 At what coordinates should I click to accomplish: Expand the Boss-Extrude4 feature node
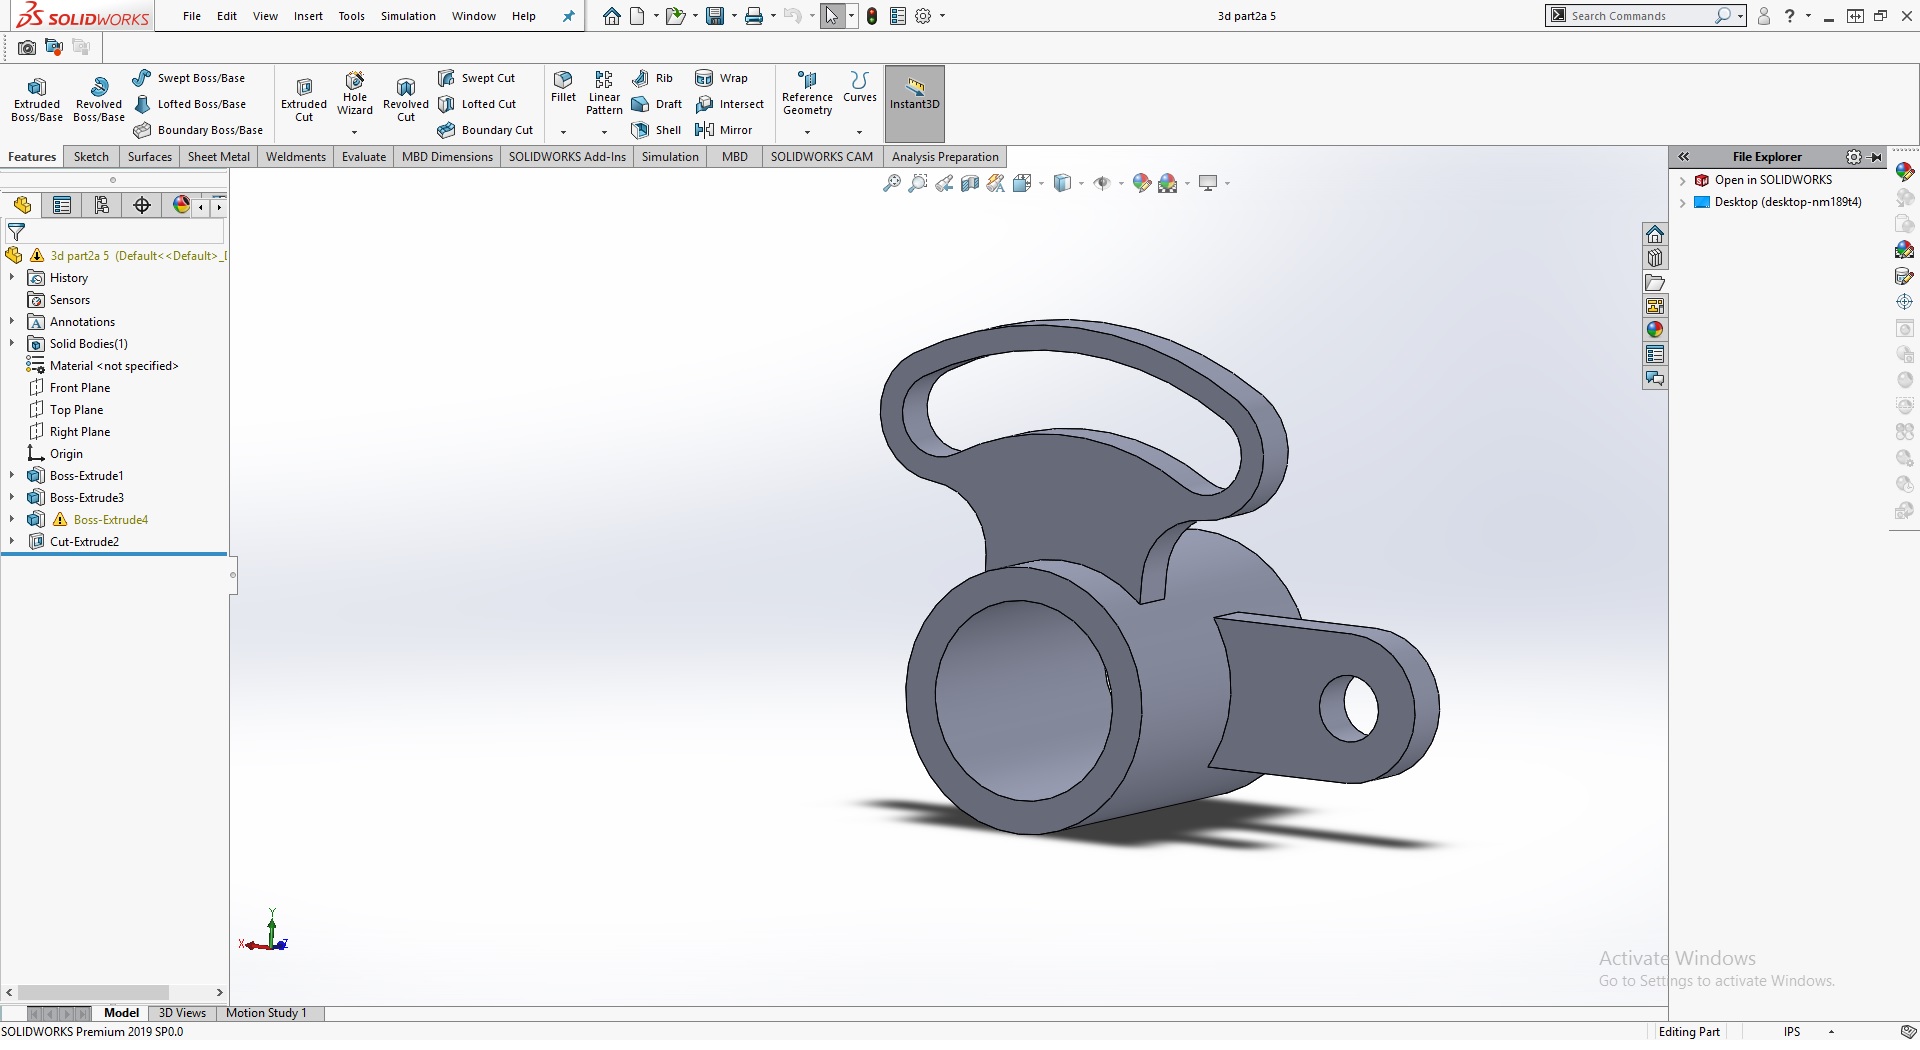pyautogui.click(x=12, y=520)
